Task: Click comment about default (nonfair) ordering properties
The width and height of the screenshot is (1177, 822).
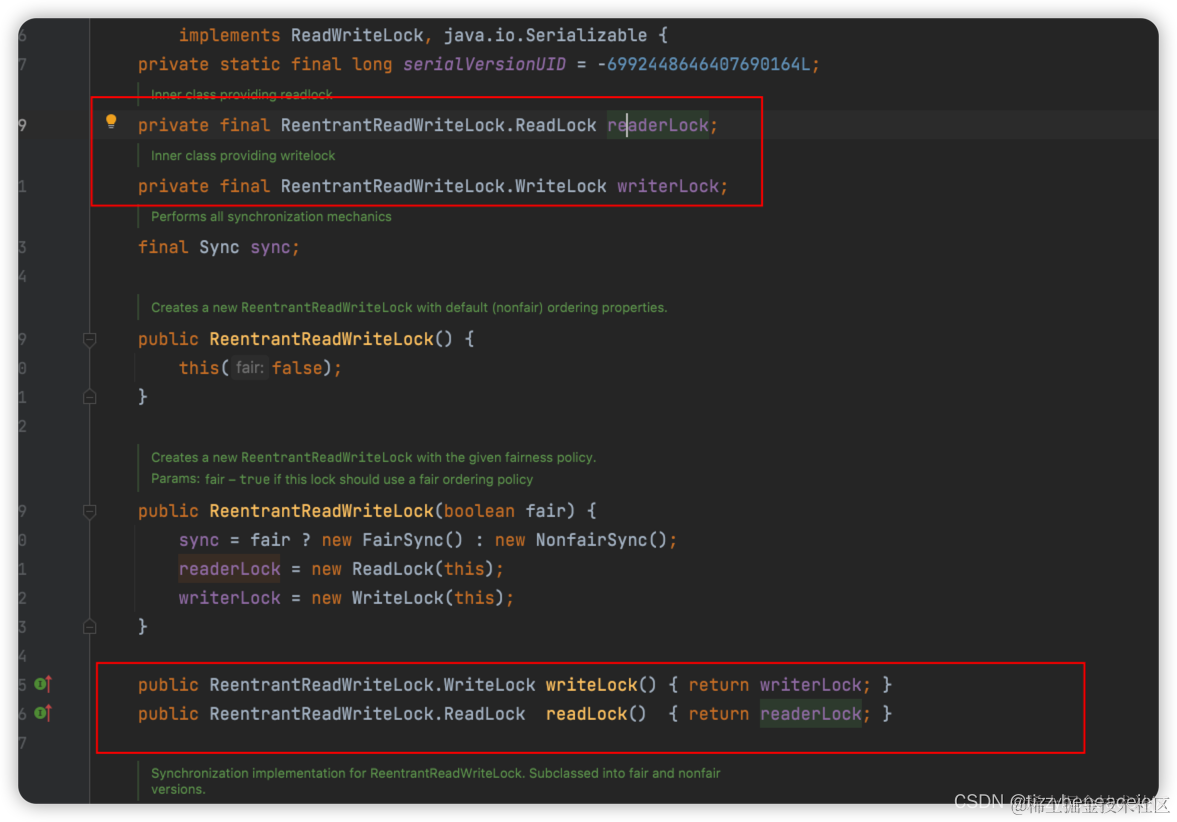Action: click(x=409, y=308)
